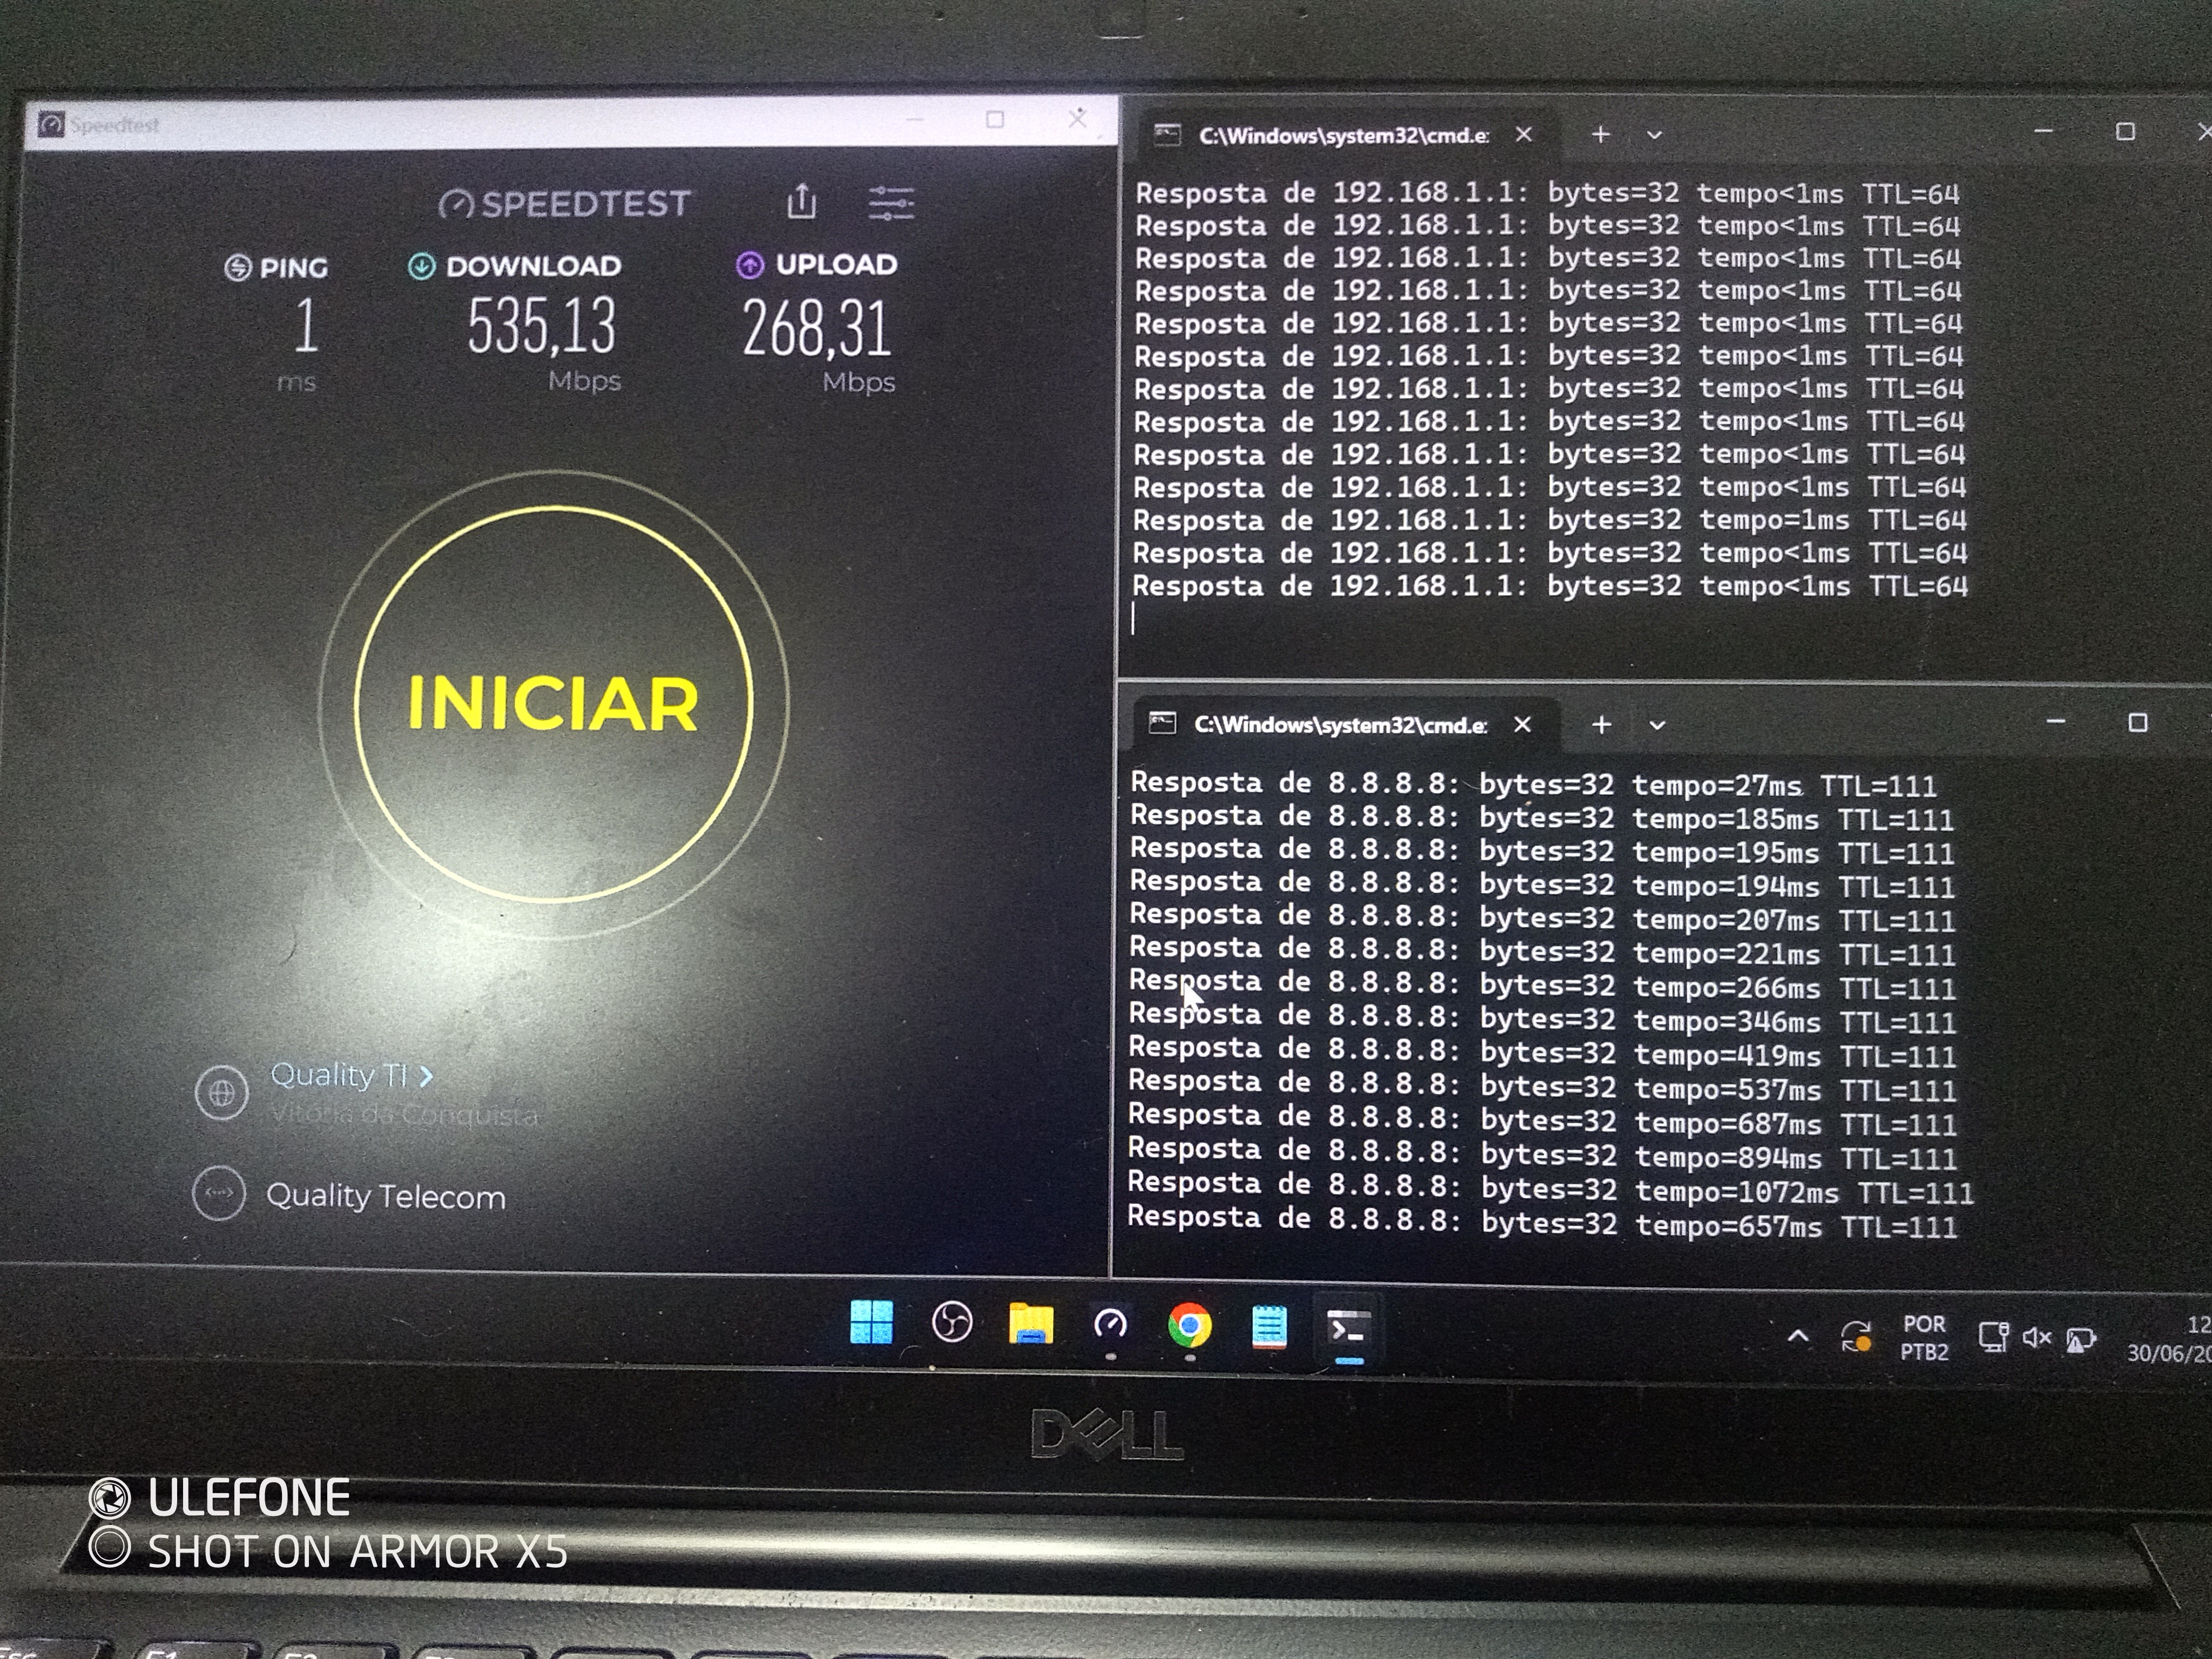Add new tab in top cmd window
This screenshot has width=2212, height=1659.
(x=1600, y=134)
